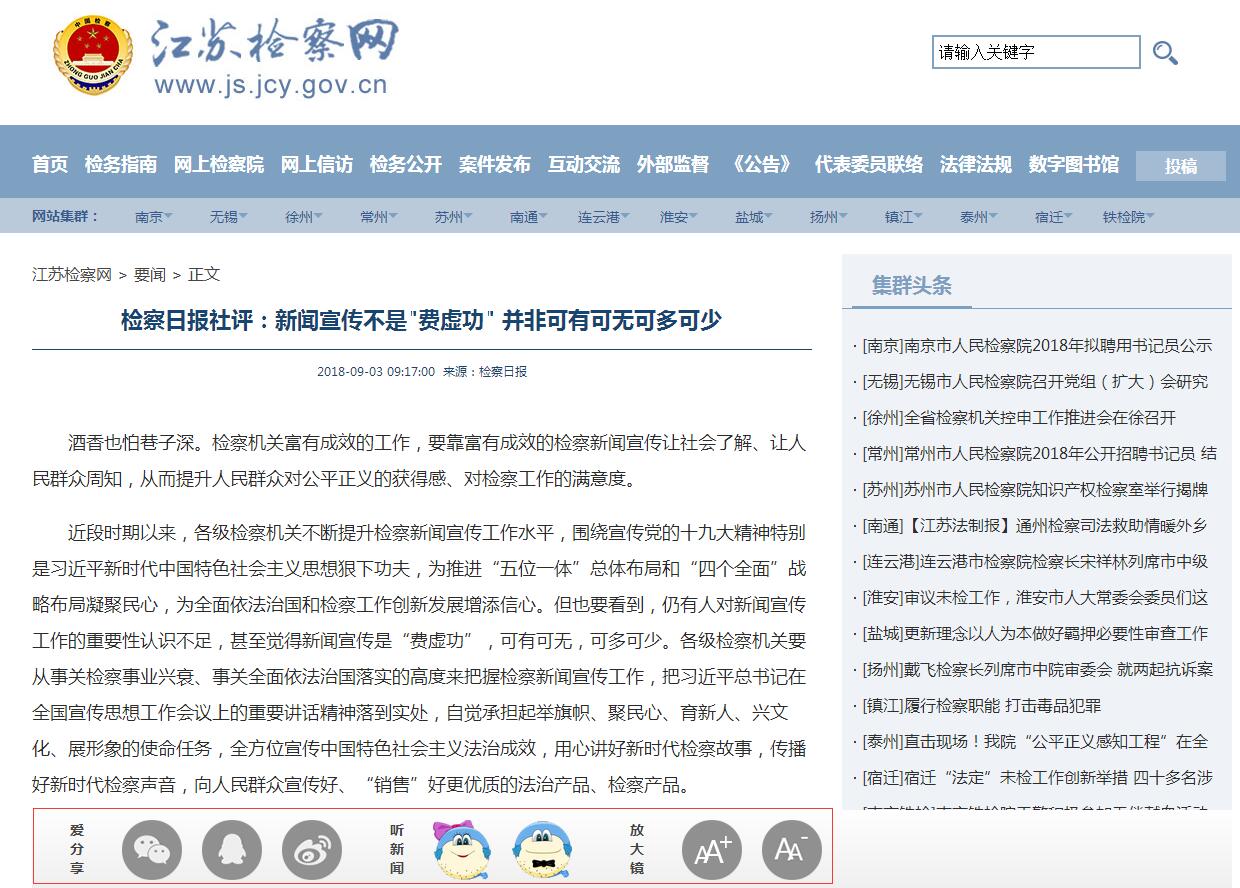Click the Jiangsu Procuratorate emblem logo
This screenshot has width=1240, height=888.
[x=93, y=55]
